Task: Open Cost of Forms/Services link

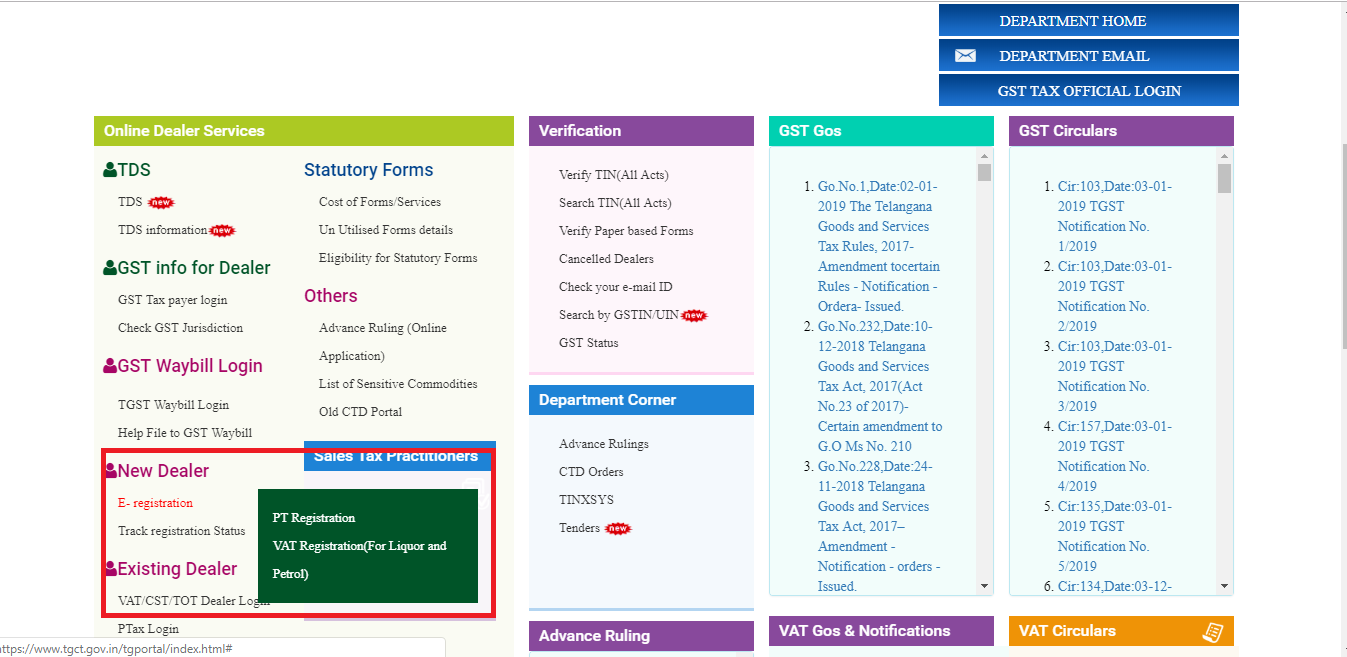Action: (x=380, y=202)
